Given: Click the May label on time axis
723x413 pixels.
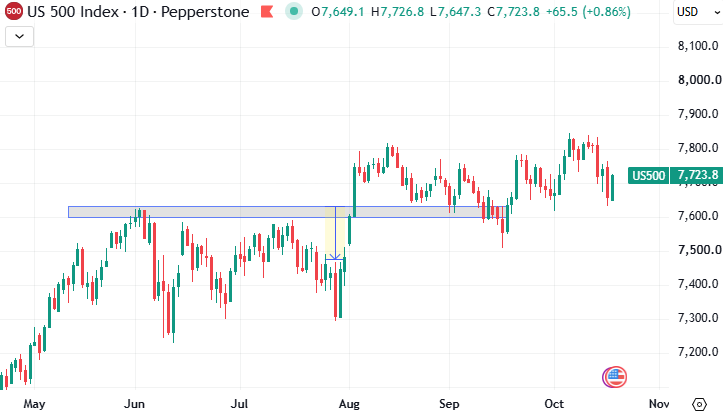Looking at the screenshot, I should [x=34, y=404].
